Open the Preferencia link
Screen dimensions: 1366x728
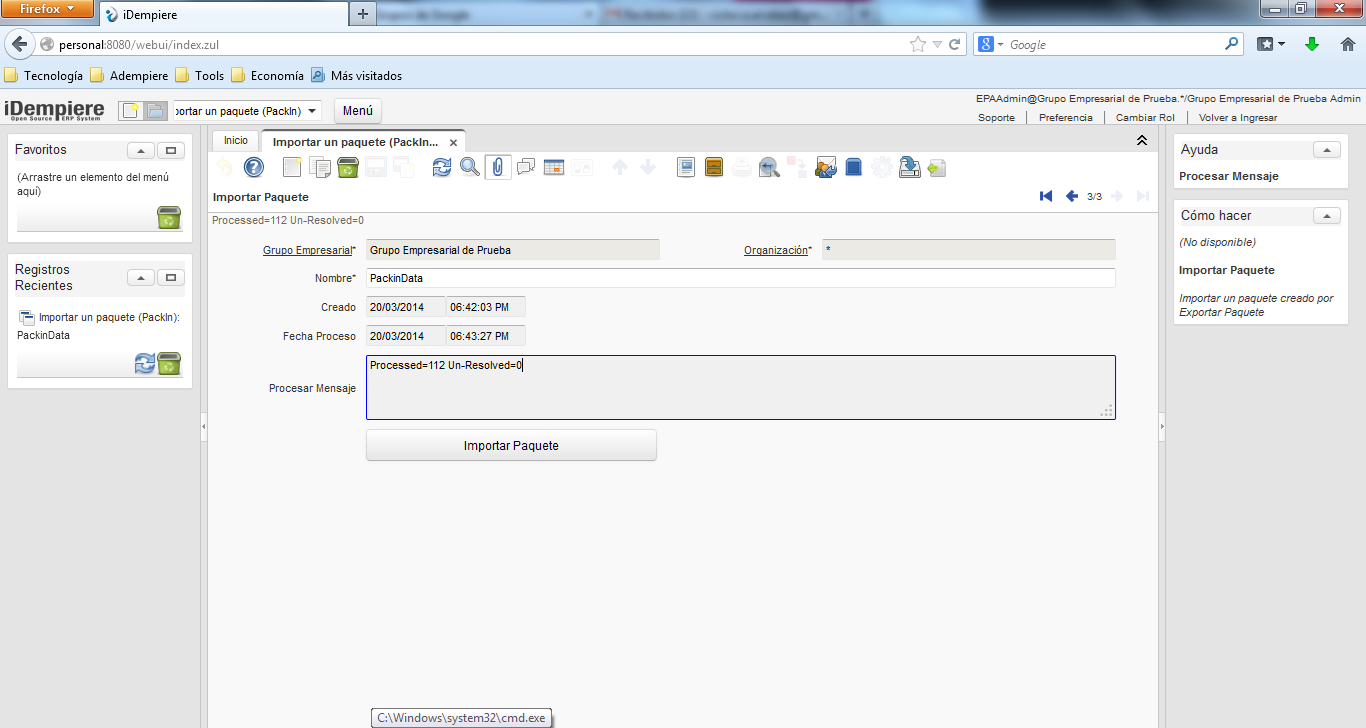[1066, 117]
